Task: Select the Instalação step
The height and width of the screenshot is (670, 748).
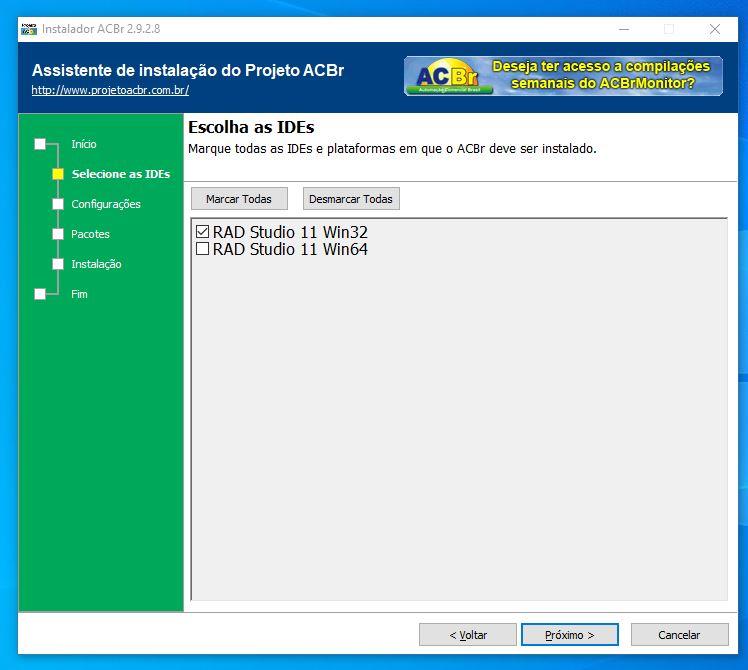Action: coord(96,264)
